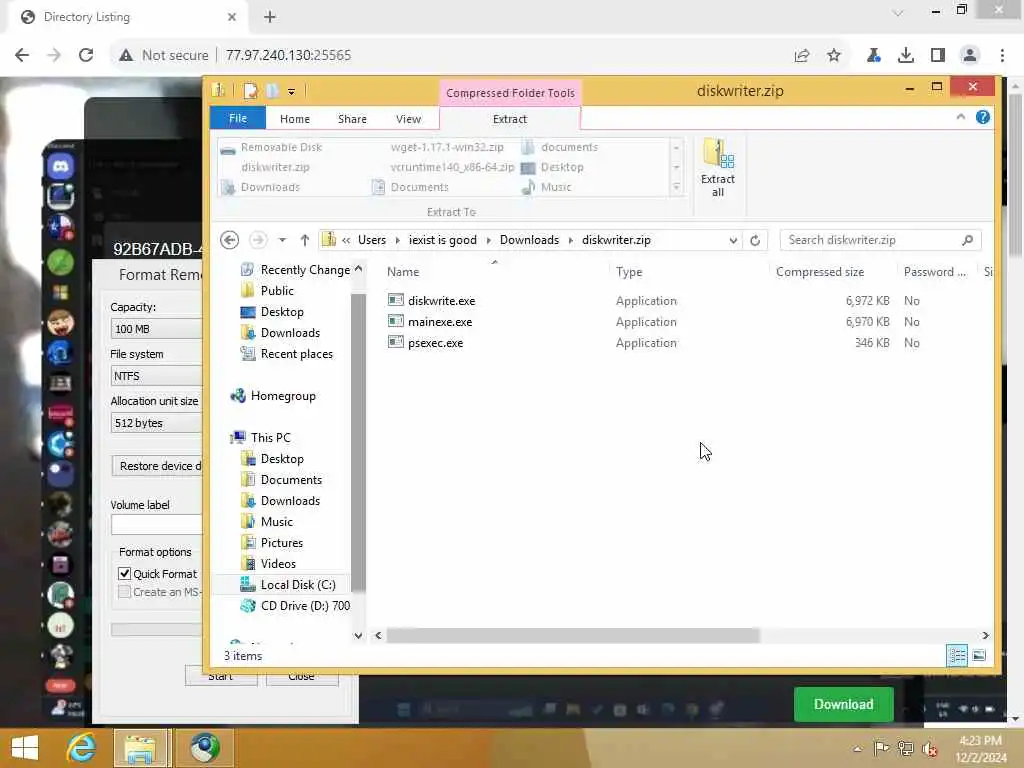Click the browser address bar URL
1024x768 pixels.
click(x=288, y=55)
